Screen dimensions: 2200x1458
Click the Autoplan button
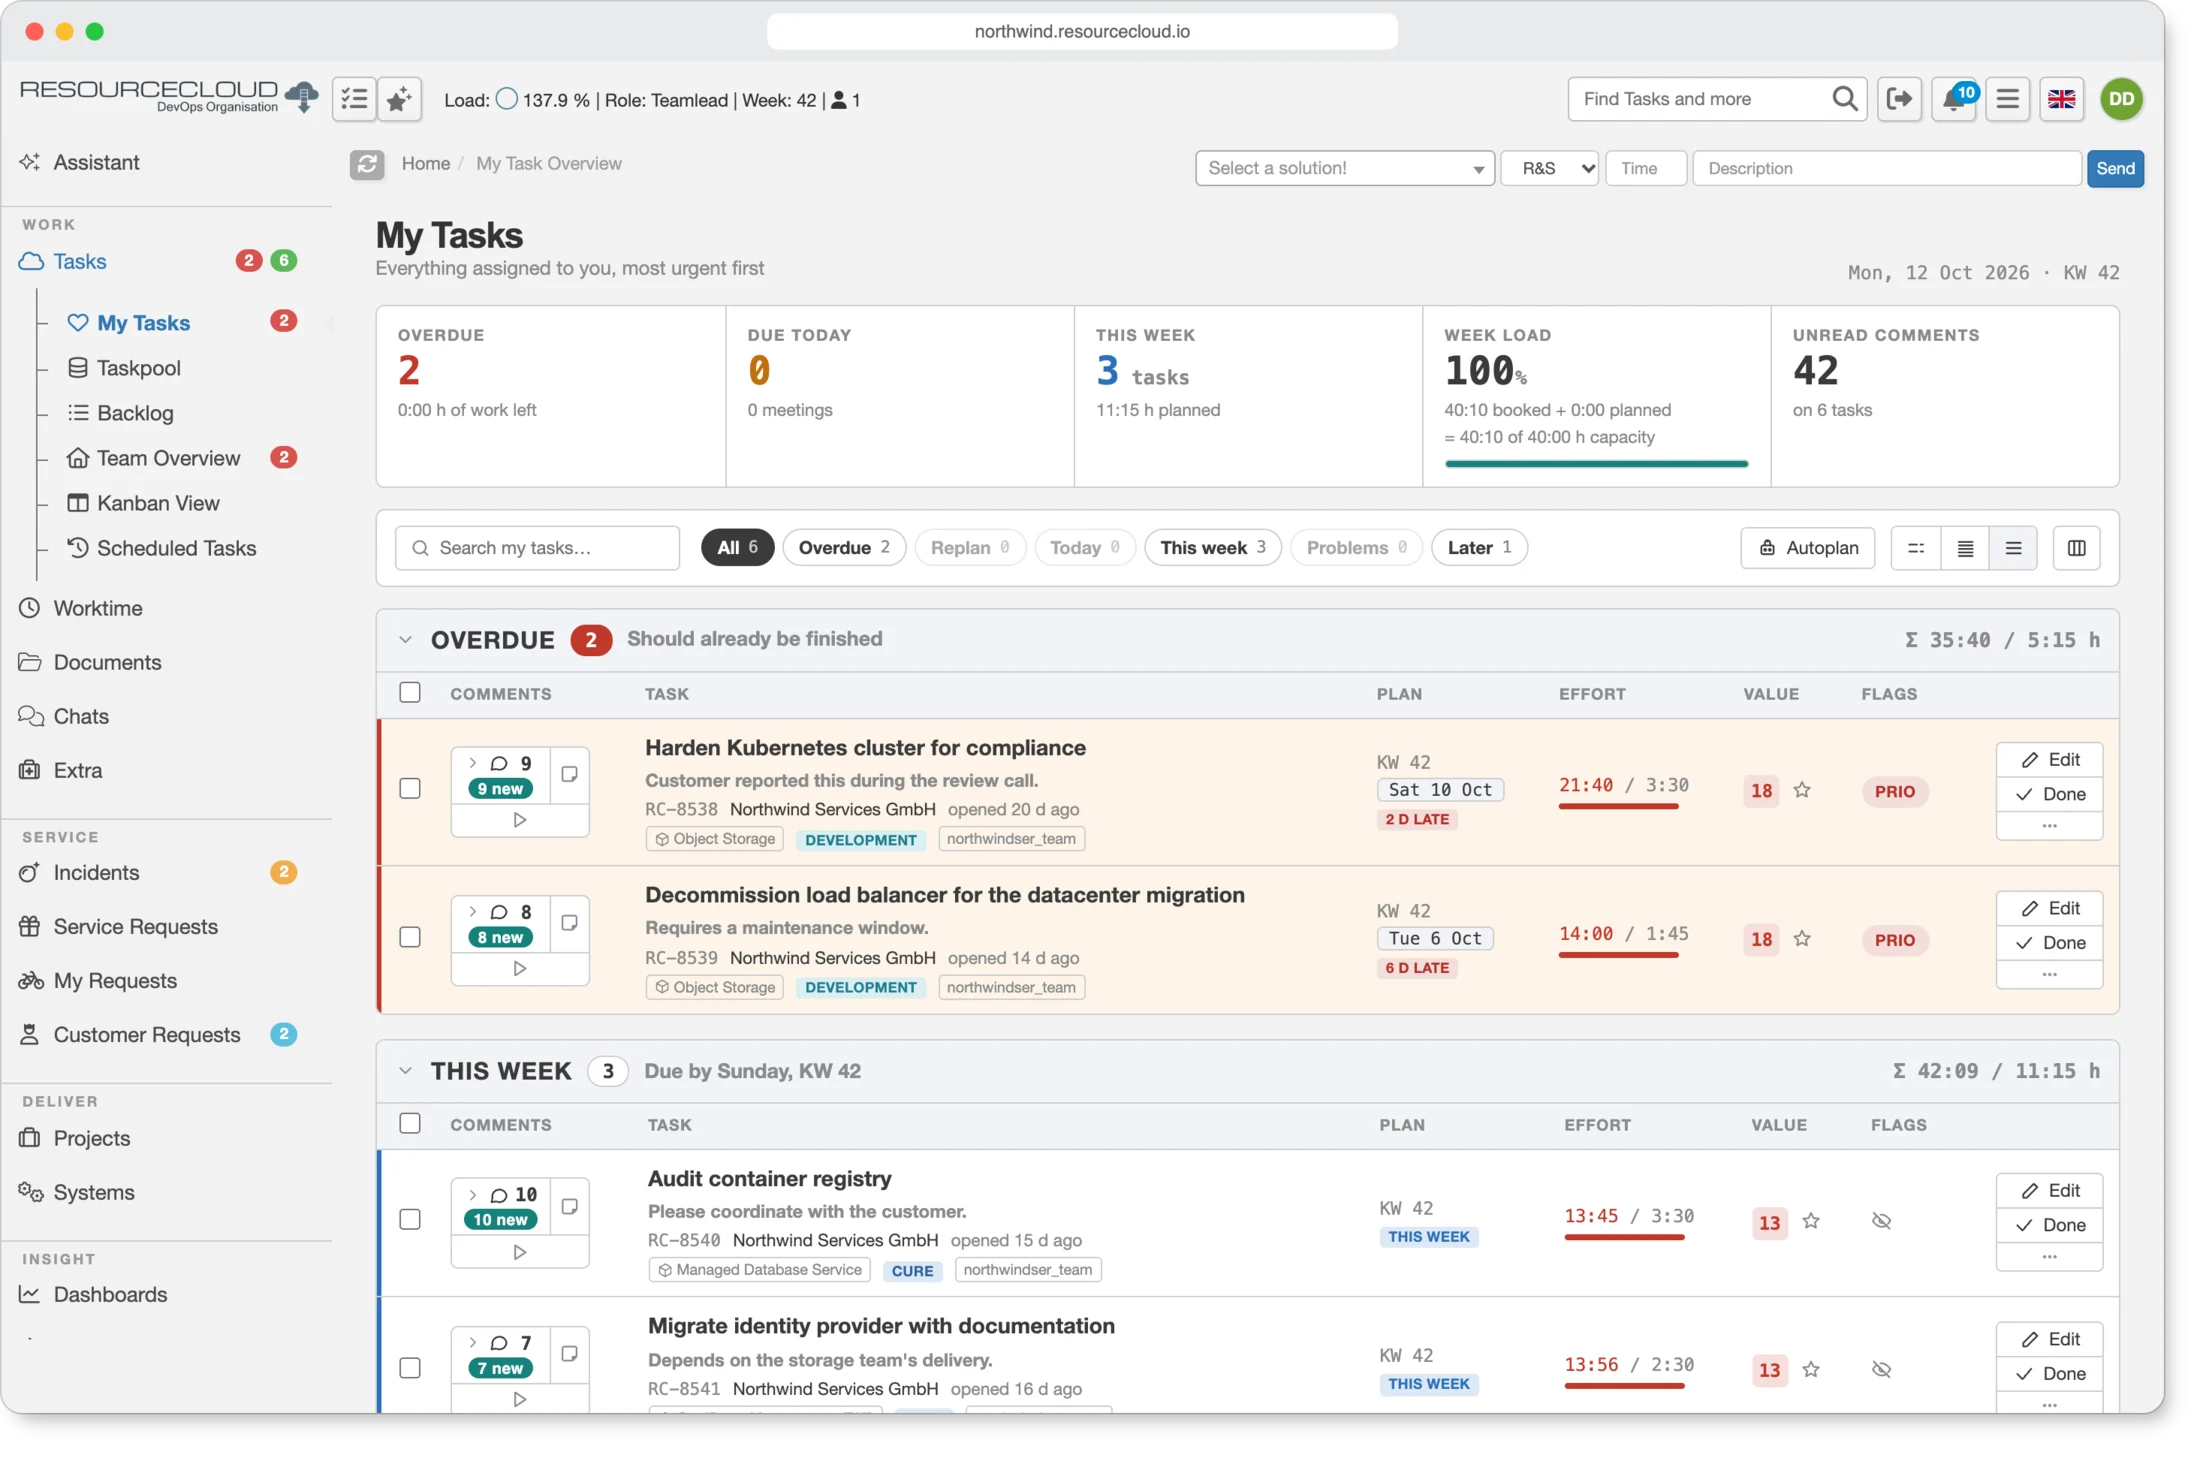pos(1807,548)
